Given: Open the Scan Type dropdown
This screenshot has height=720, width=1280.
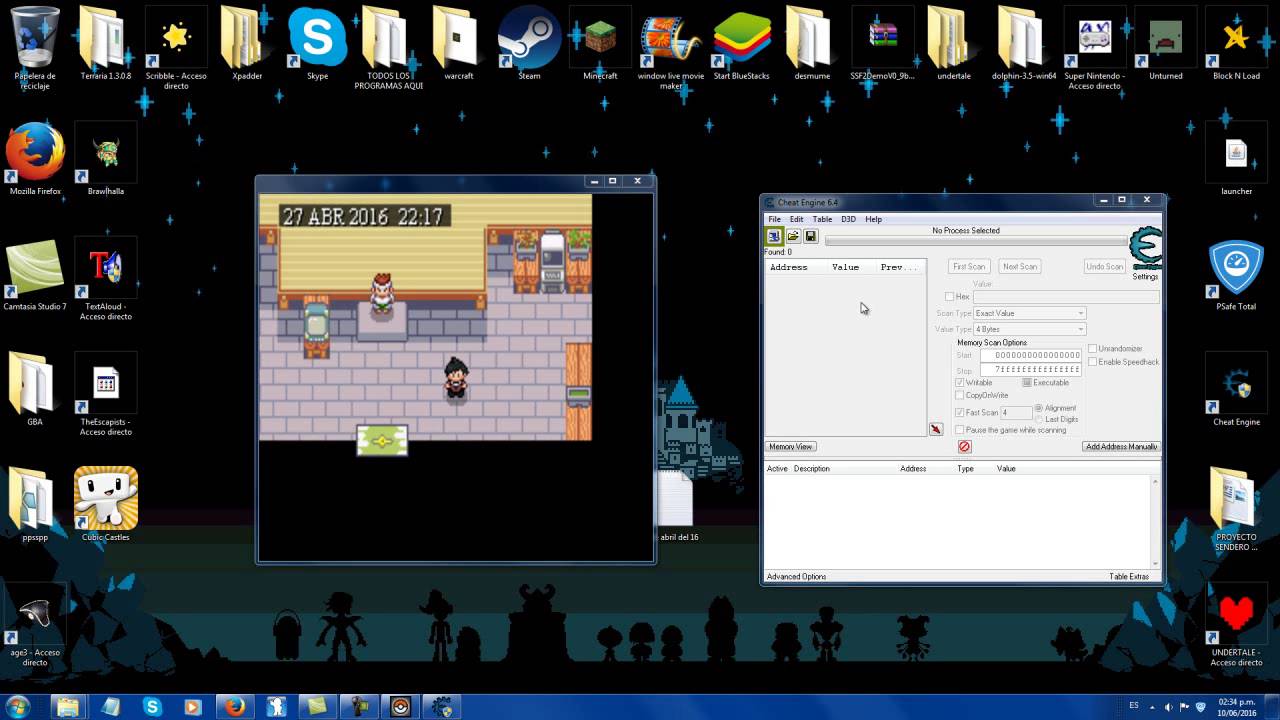Looking at the screenshot, I should (1029, 313).
